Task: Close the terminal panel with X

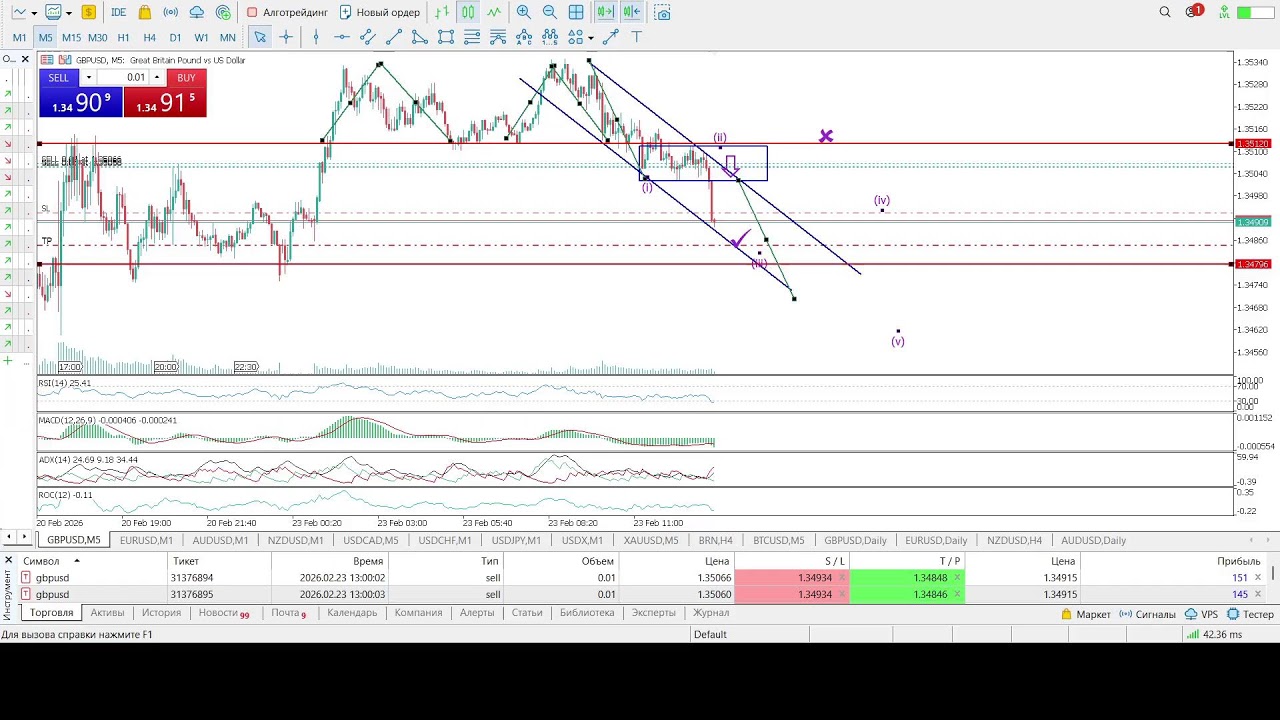Action: coord(8,560)
